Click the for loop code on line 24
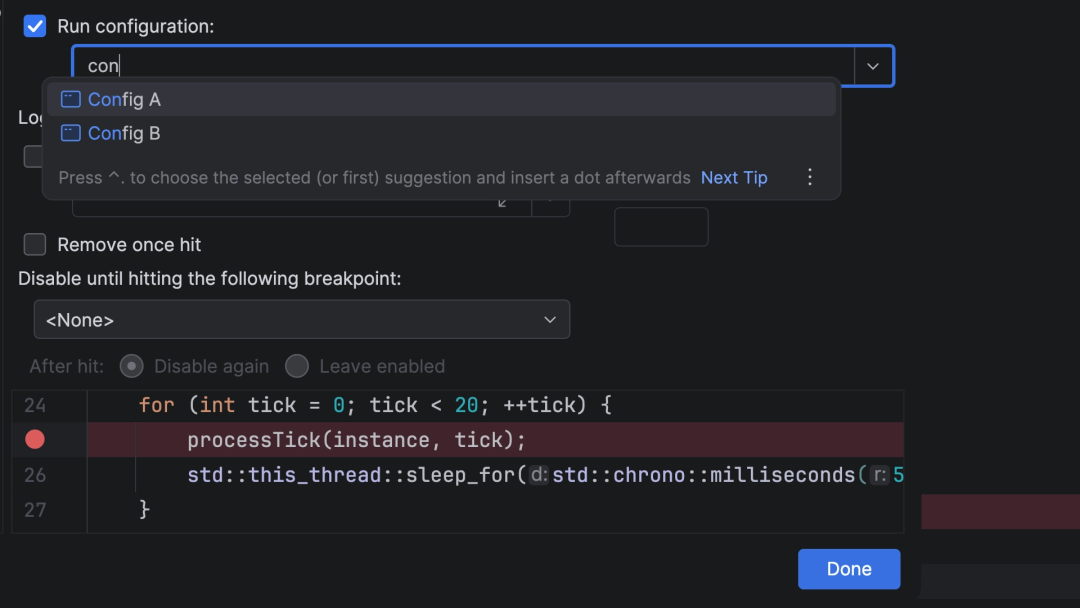 375,405
